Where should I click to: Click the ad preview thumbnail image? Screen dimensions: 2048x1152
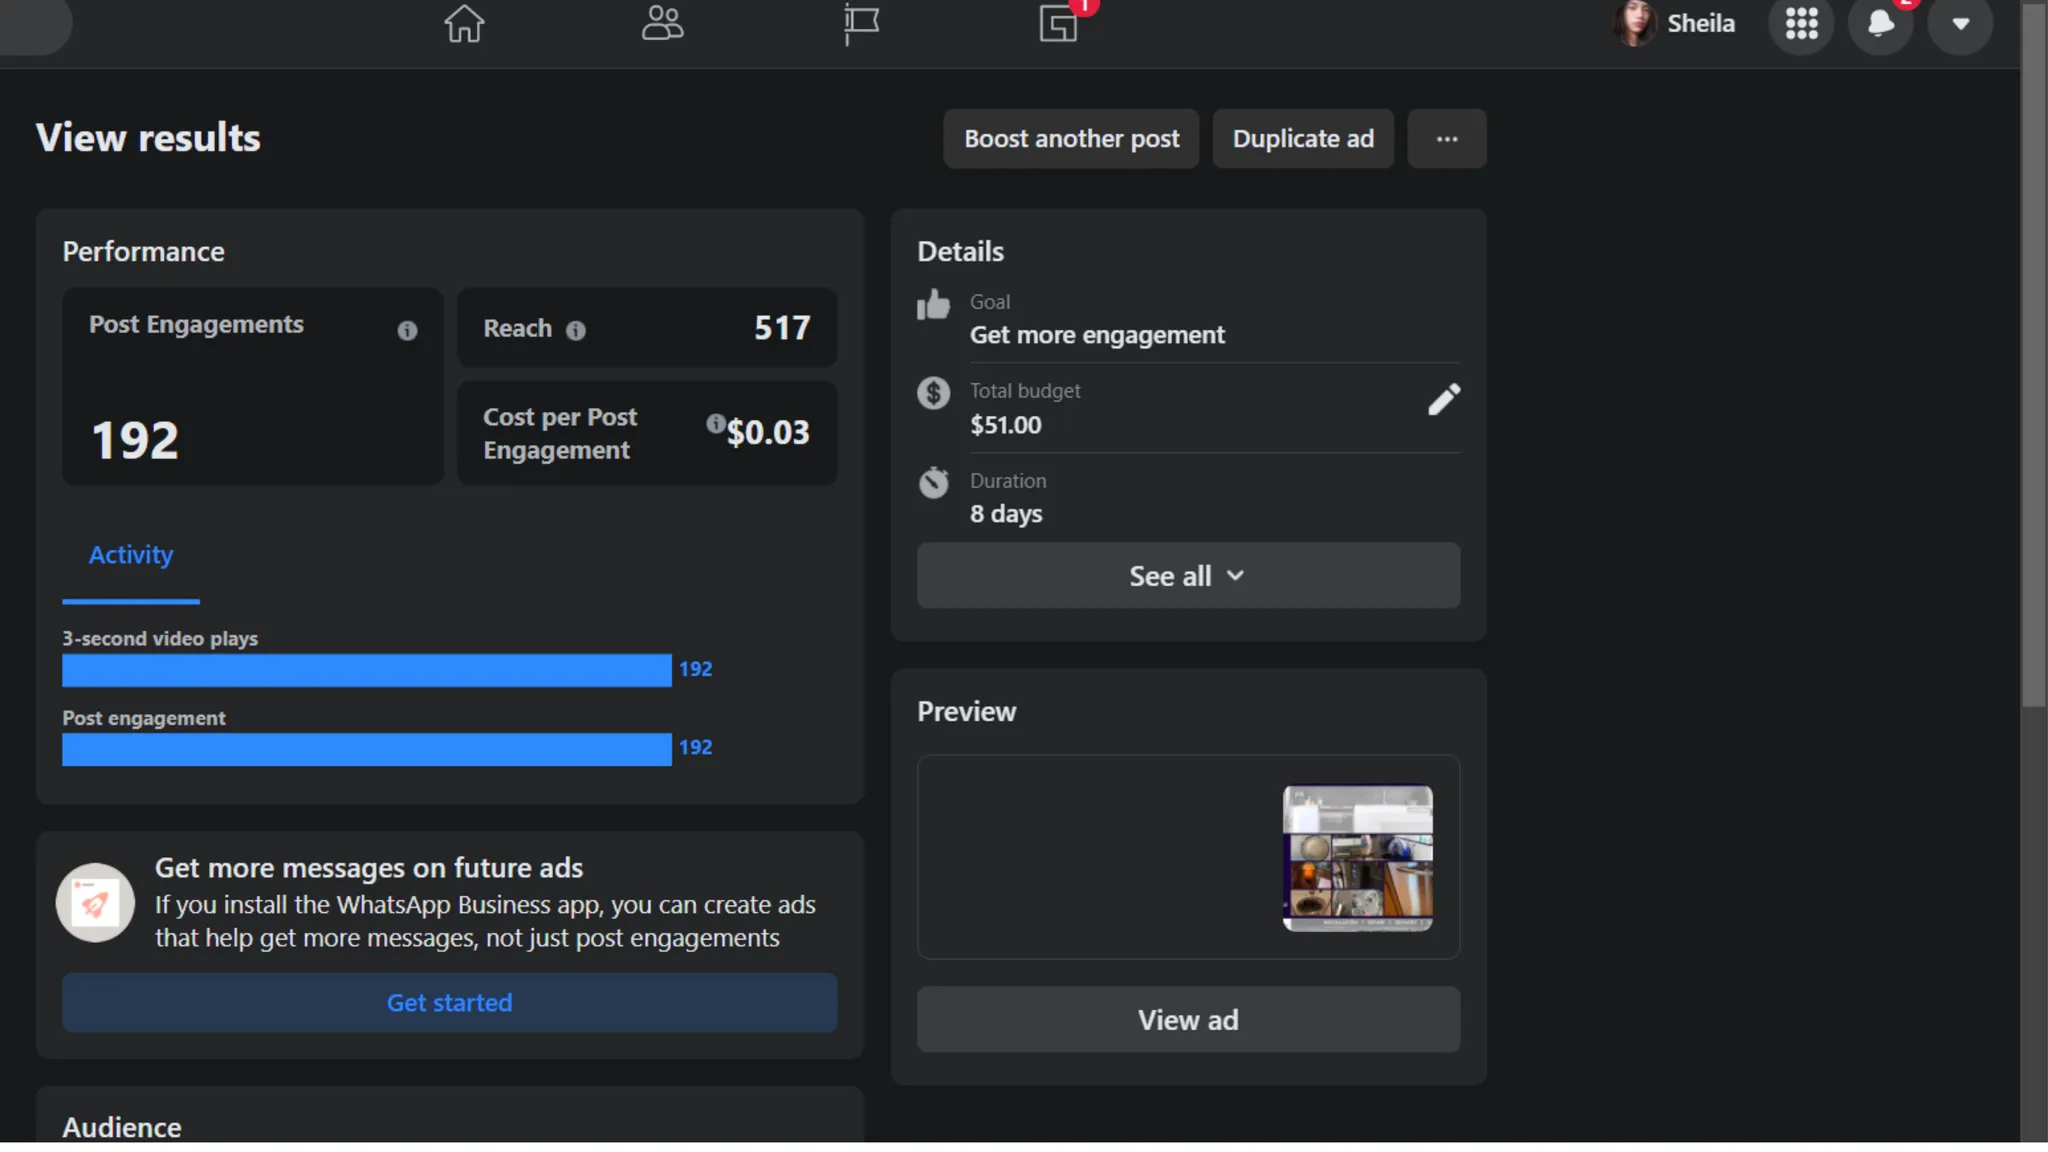(x=1357, y=858)
